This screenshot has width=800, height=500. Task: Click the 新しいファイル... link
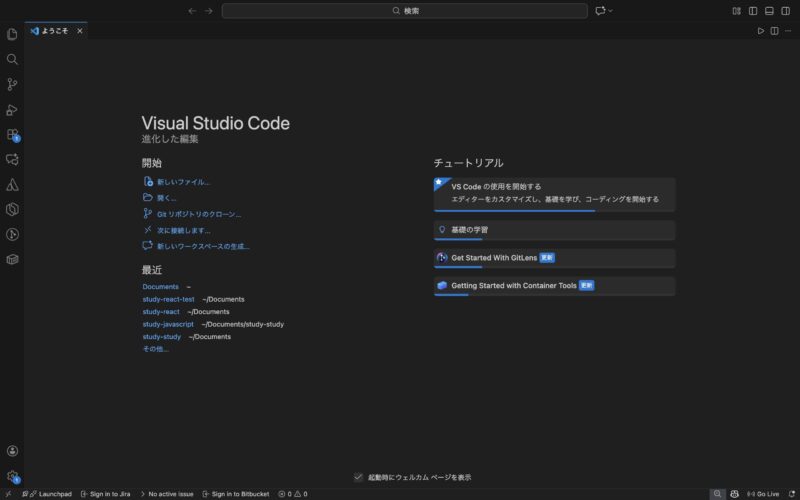(x=183, y=182)
